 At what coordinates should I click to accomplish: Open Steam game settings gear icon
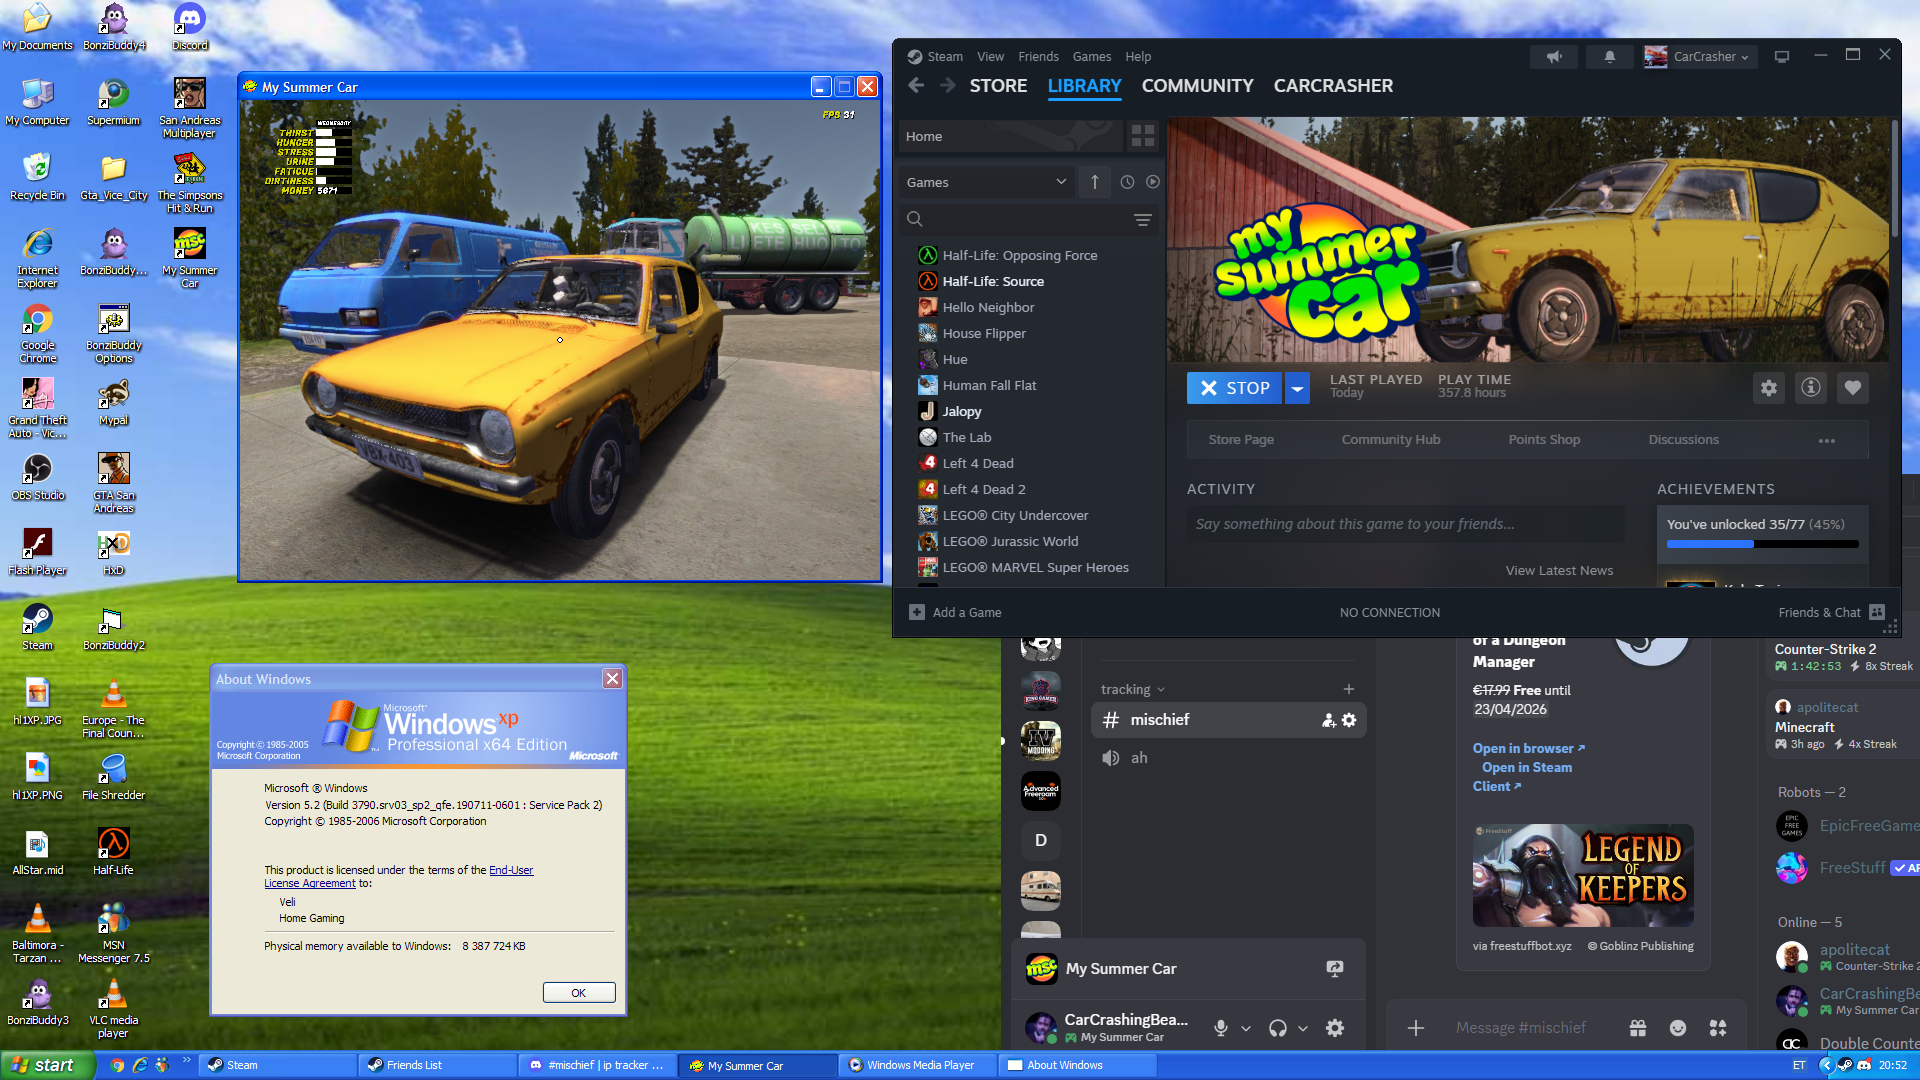click(1768, 388)
